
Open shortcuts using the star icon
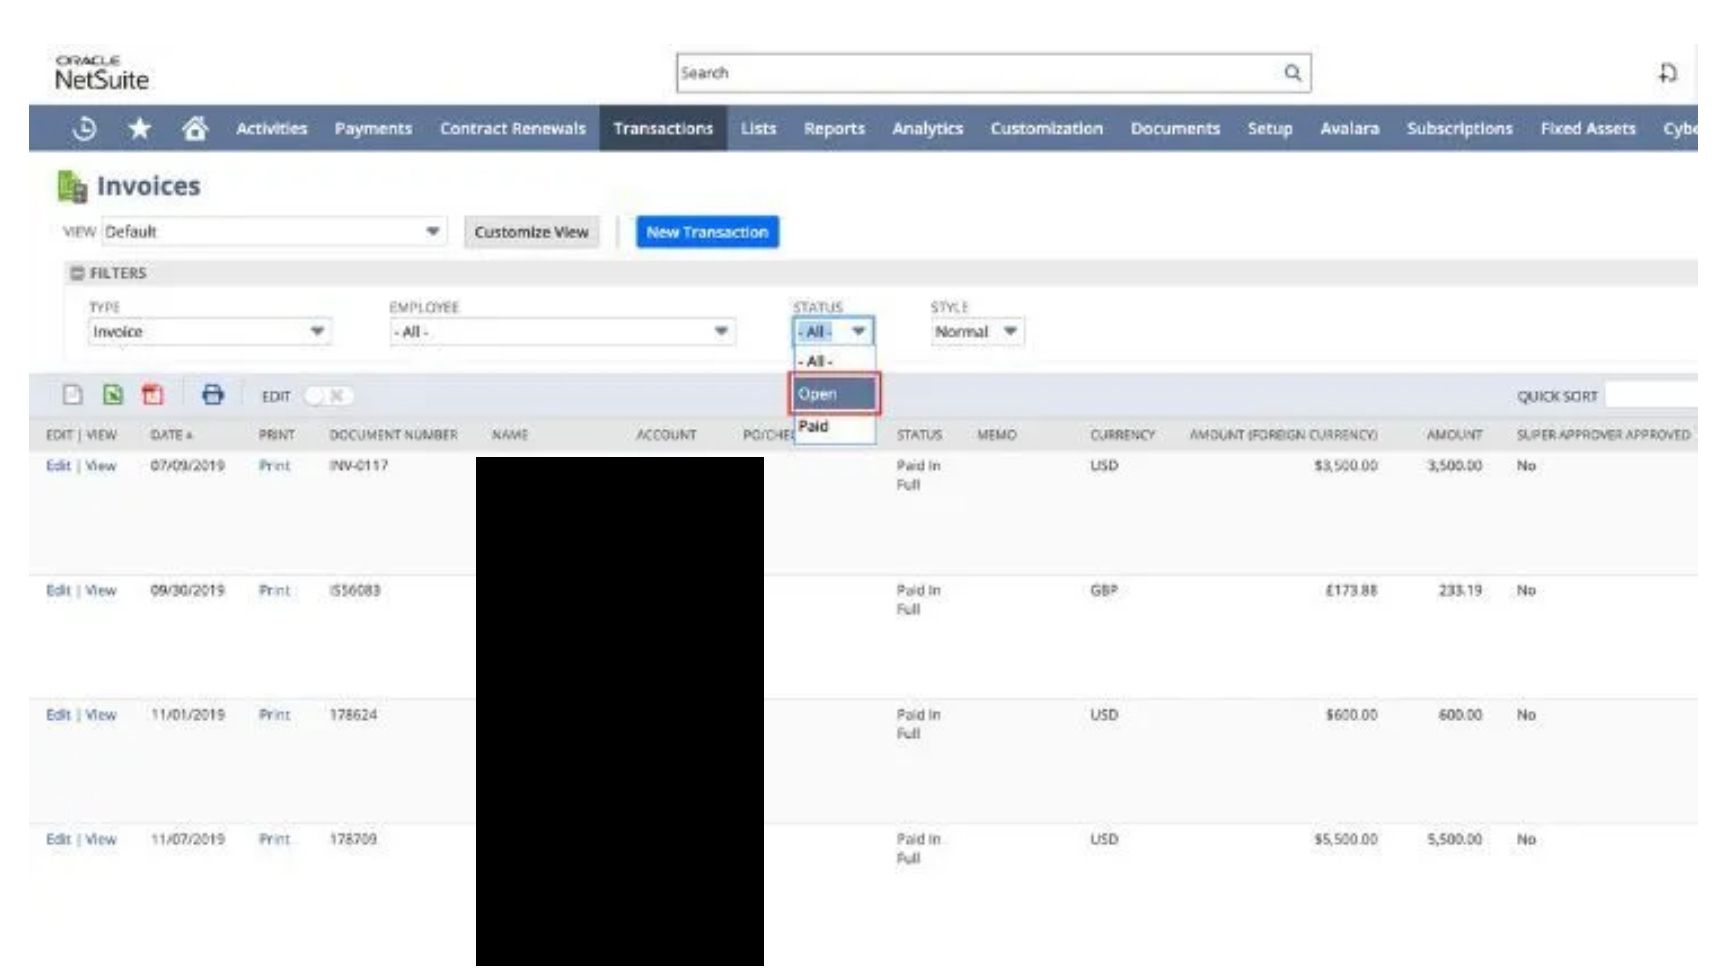pyautogui.click(x=137, y=128)
